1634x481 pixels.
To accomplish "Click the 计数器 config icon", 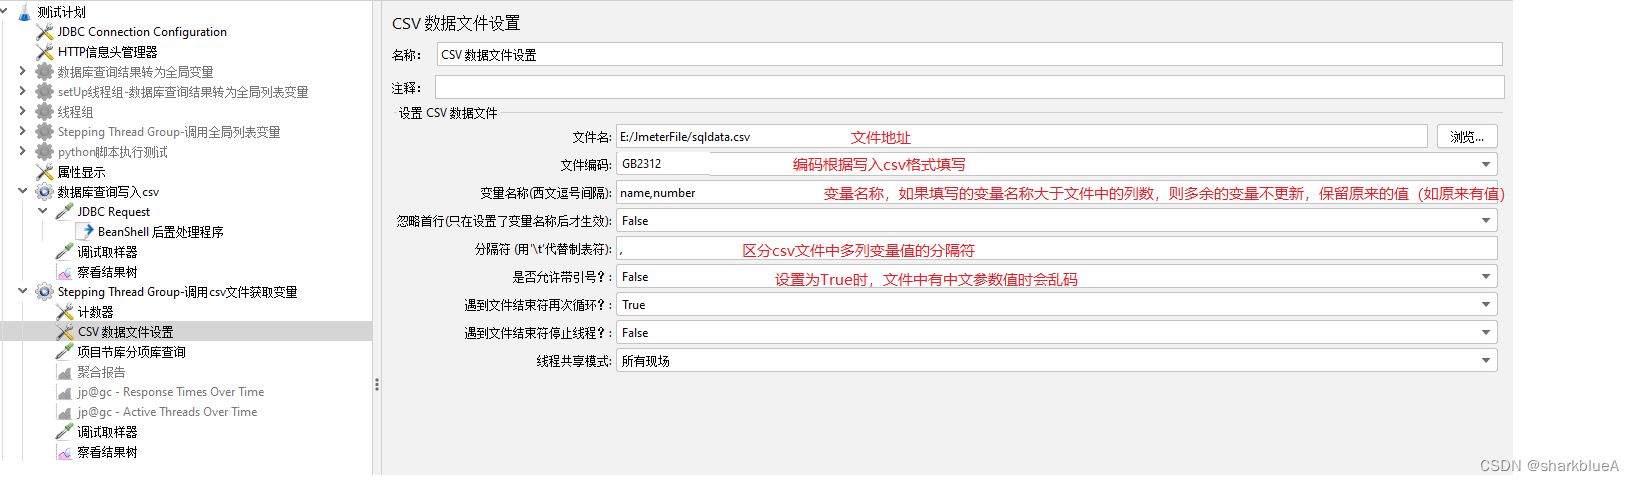I will (65, 312).
